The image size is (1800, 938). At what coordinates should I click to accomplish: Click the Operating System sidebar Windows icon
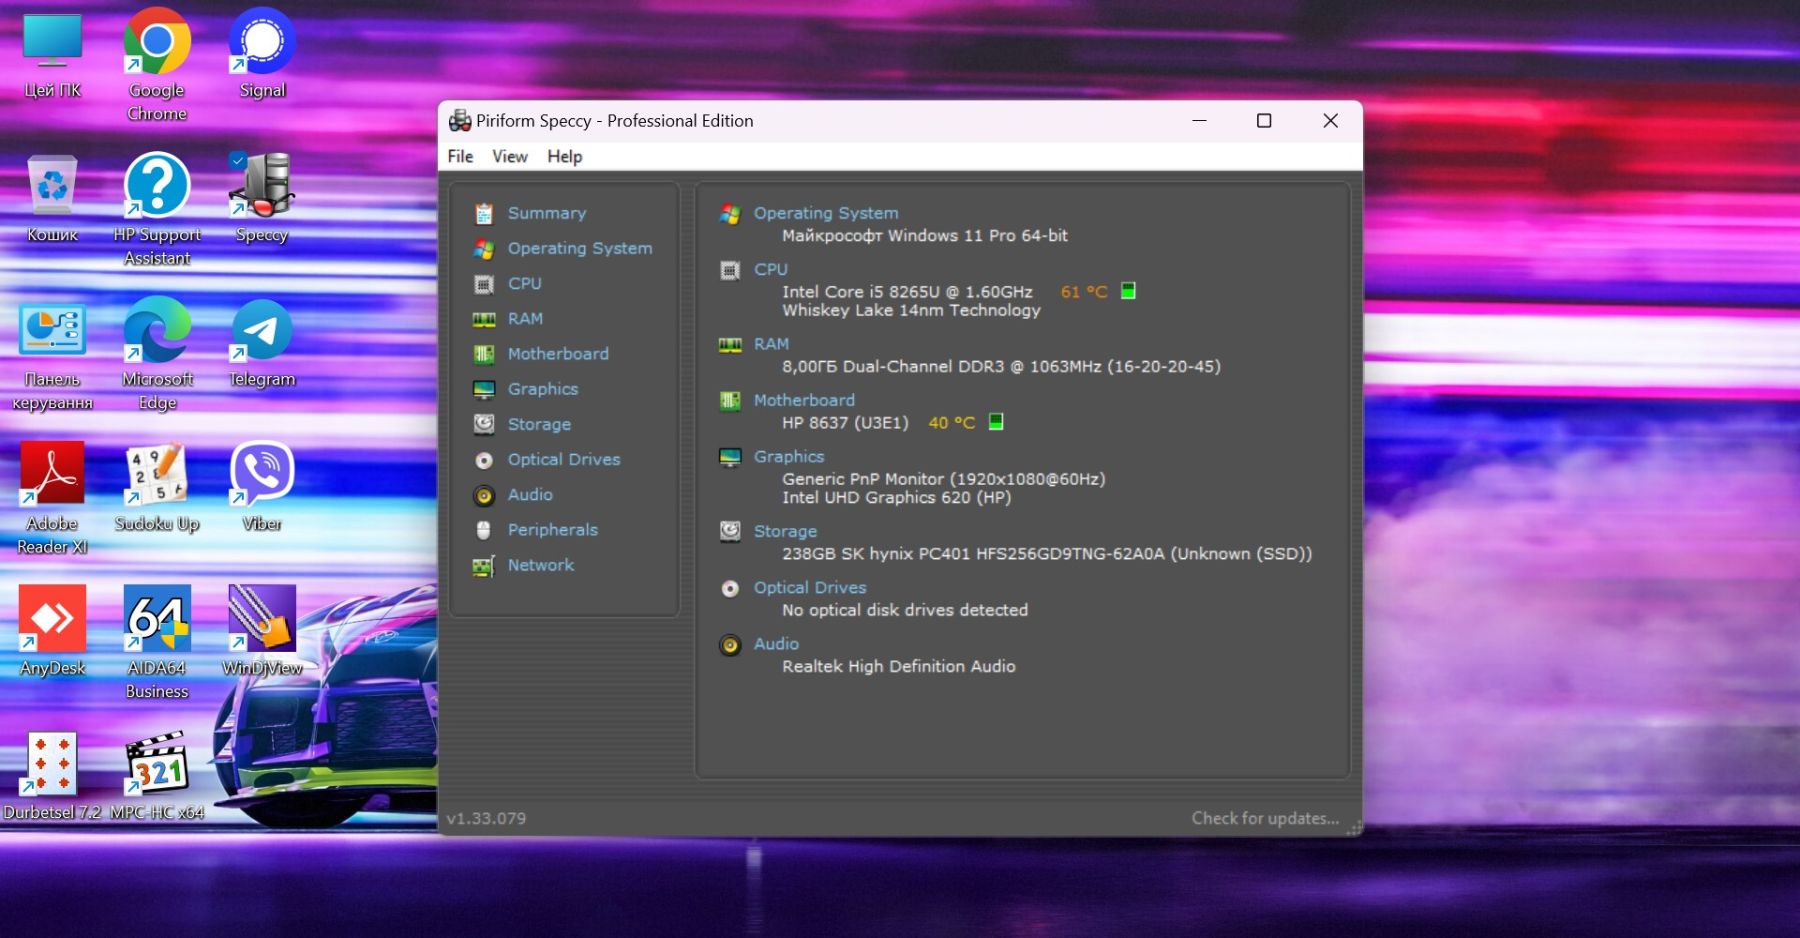[x=484, y=249]
